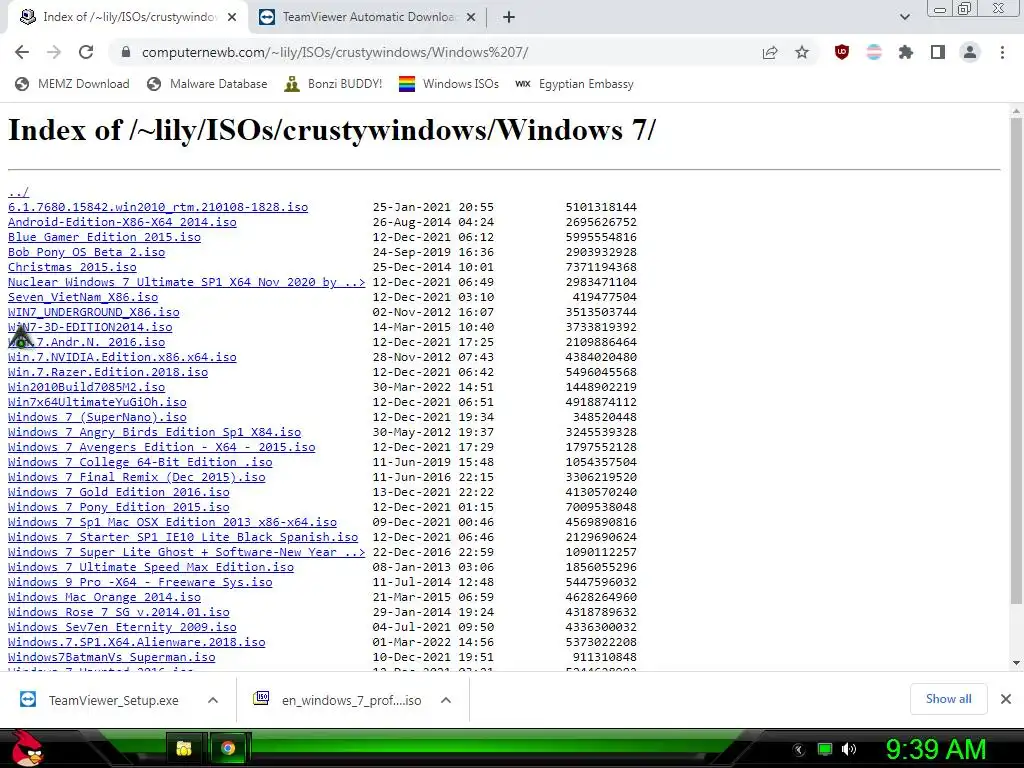Open MEMZ Download bookmark
Screen dimensions: 1024x768
point(72,84)
